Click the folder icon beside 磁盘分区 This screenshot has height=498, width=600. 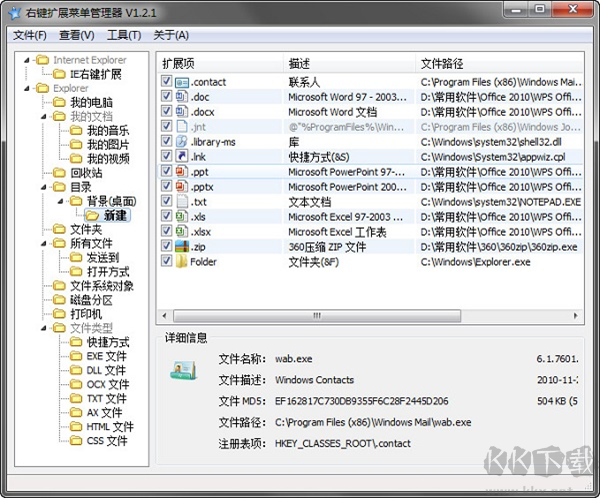59,300
